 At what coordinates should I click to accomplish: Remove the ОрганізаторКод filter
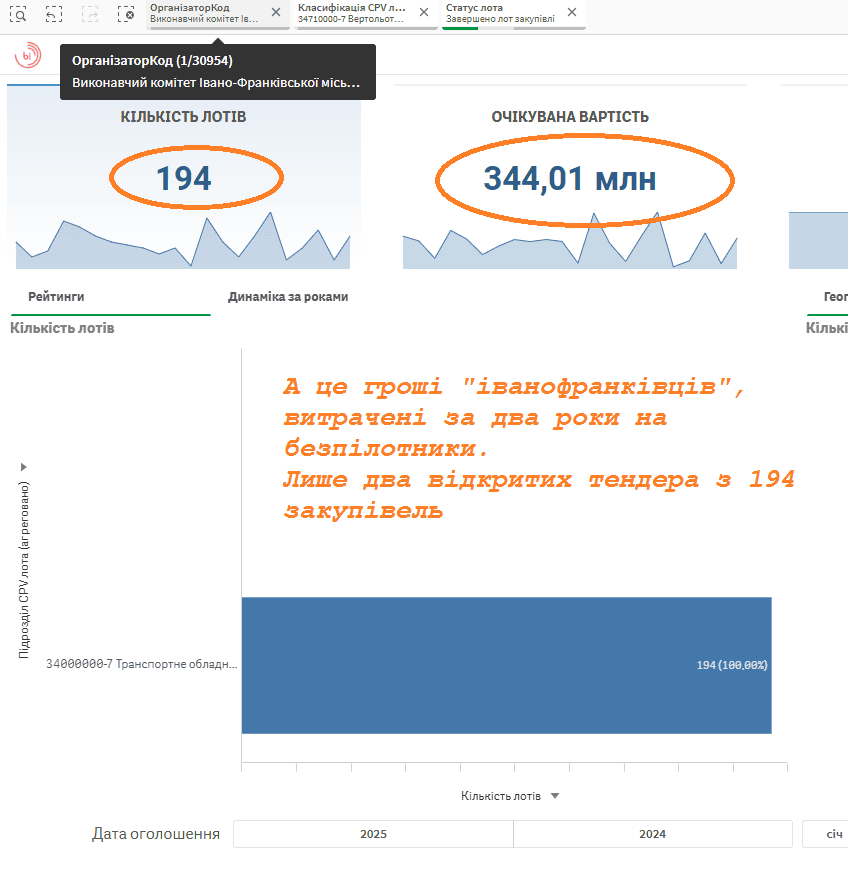[x=276, y=13]
